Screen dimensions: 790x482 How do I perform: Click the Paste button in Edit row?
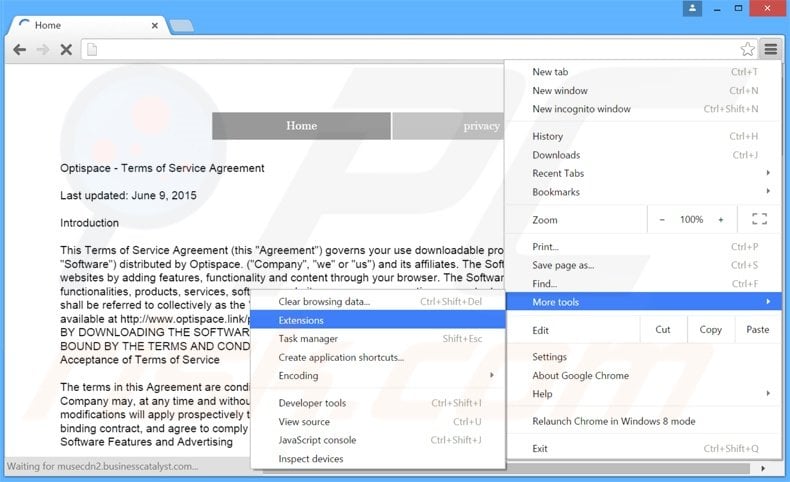point(758,329)
